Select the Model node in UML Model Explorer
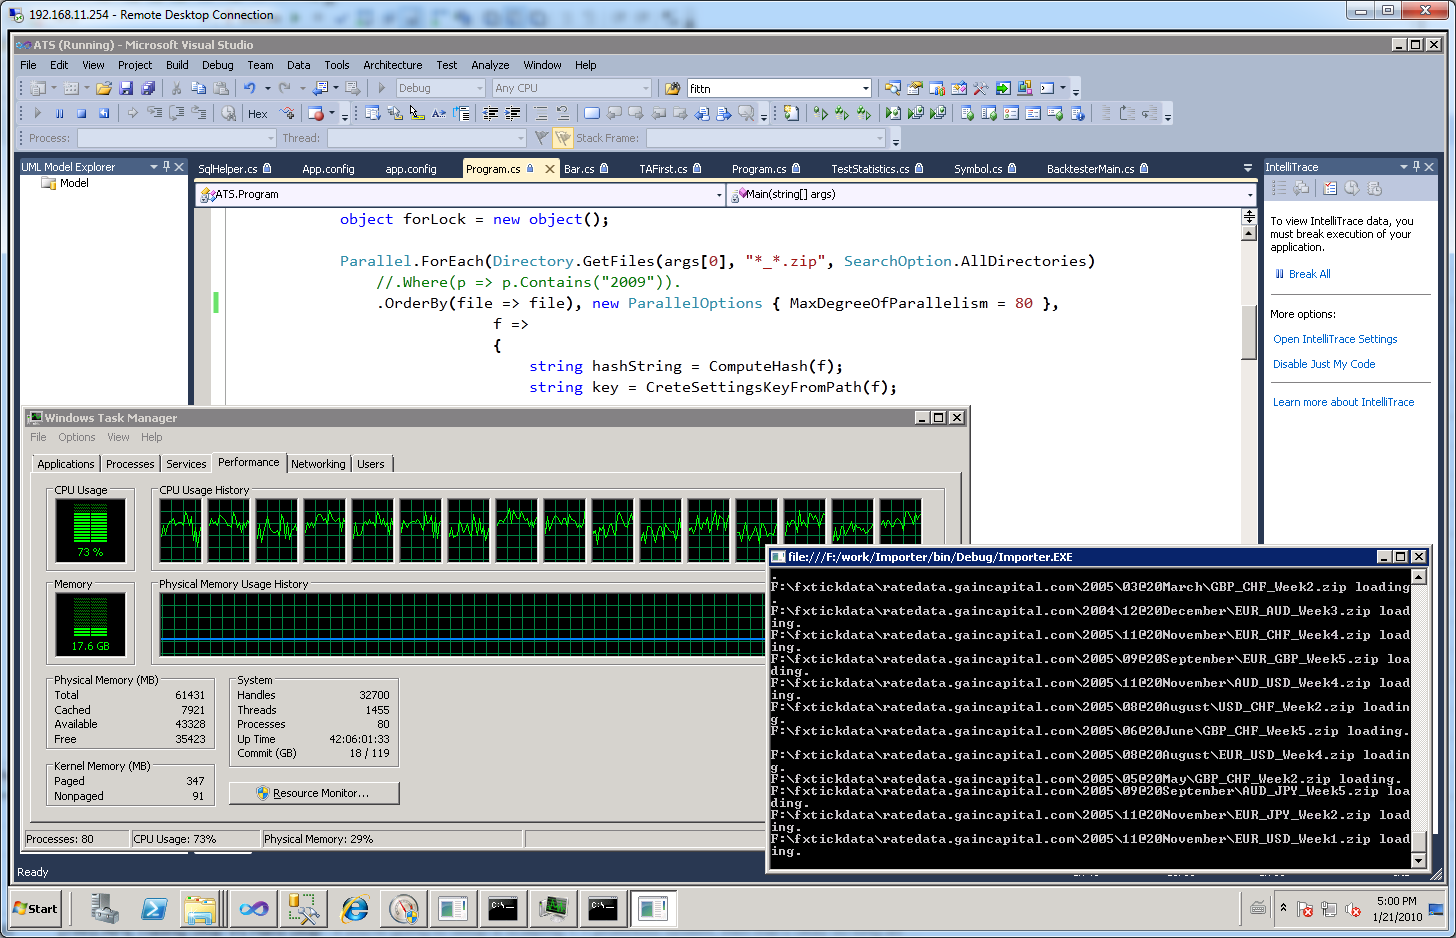1456x938 pixels. point(74,183)
